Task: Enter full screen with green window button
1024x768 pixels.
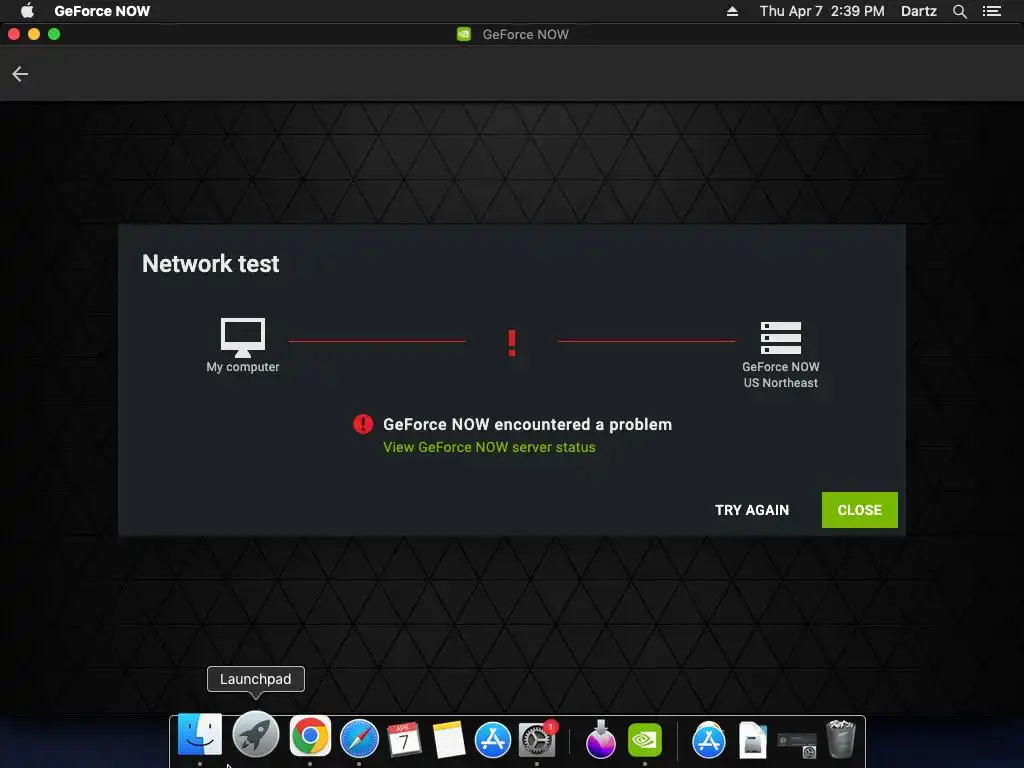Action: (x=54, y=34)
